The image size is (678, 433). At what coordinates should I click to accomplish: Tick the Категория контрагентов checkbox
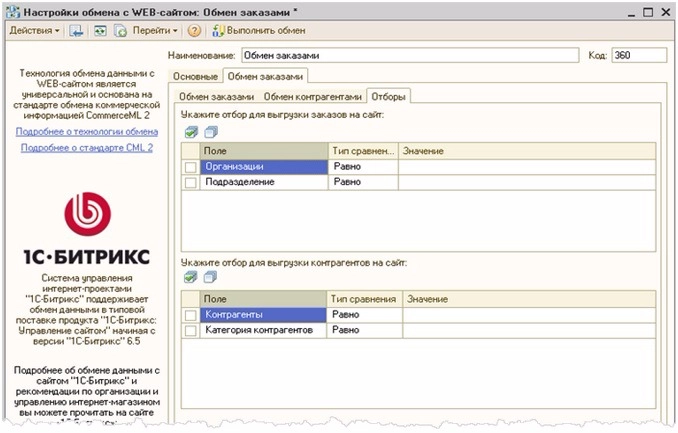pyautogui.click(x=191, y=330)
